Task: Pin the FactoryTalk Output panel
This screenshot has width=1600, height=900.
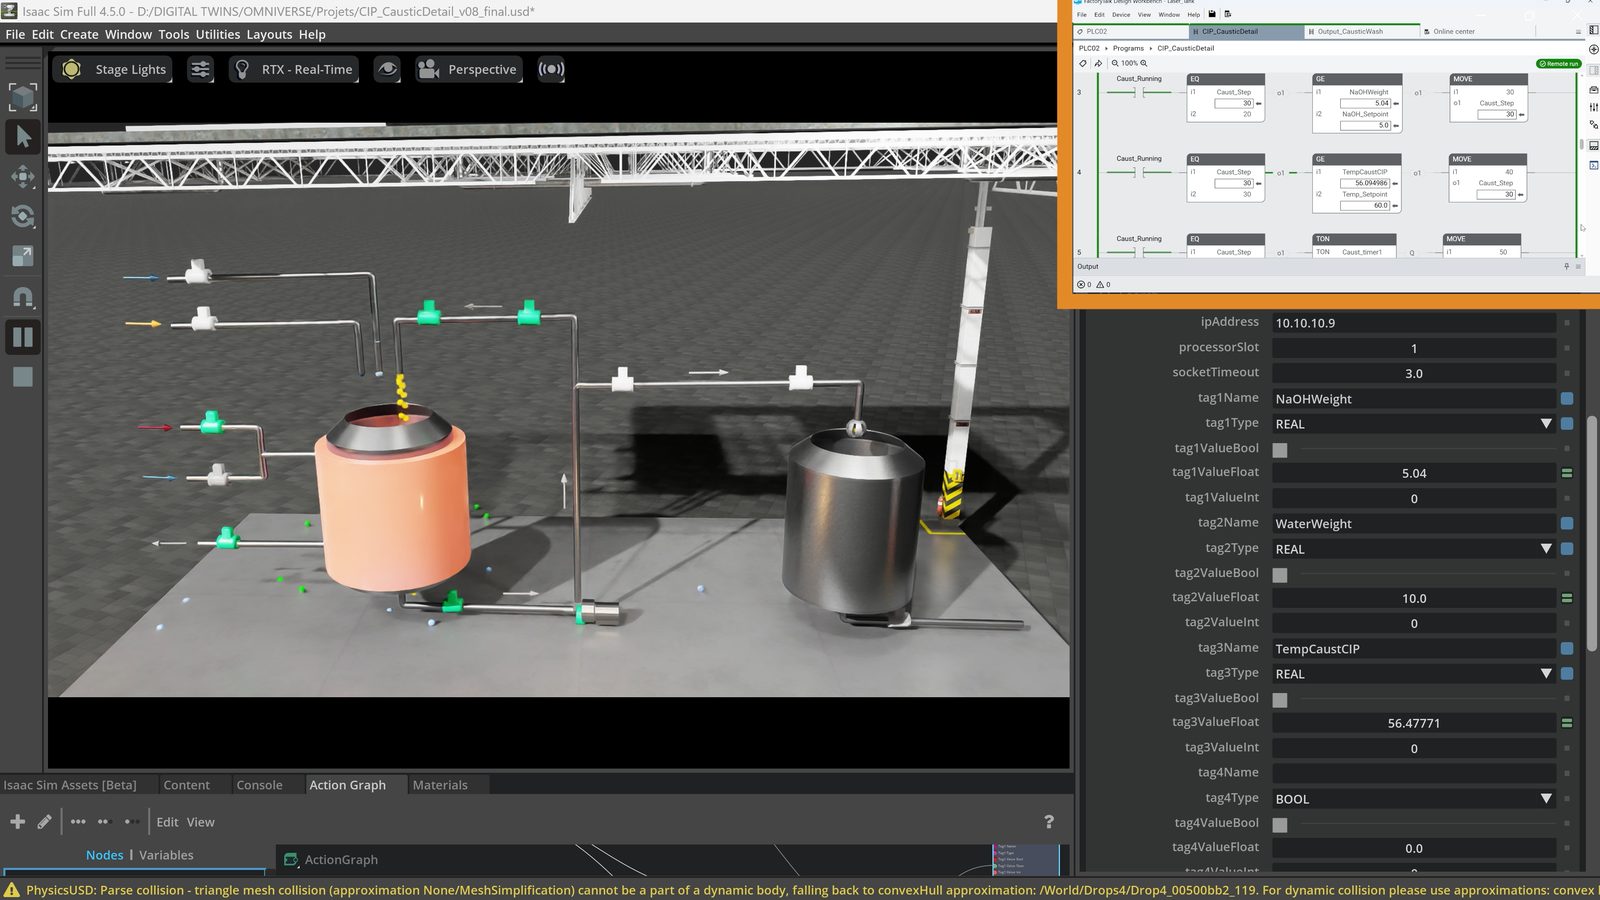Action: (1566, 267)
